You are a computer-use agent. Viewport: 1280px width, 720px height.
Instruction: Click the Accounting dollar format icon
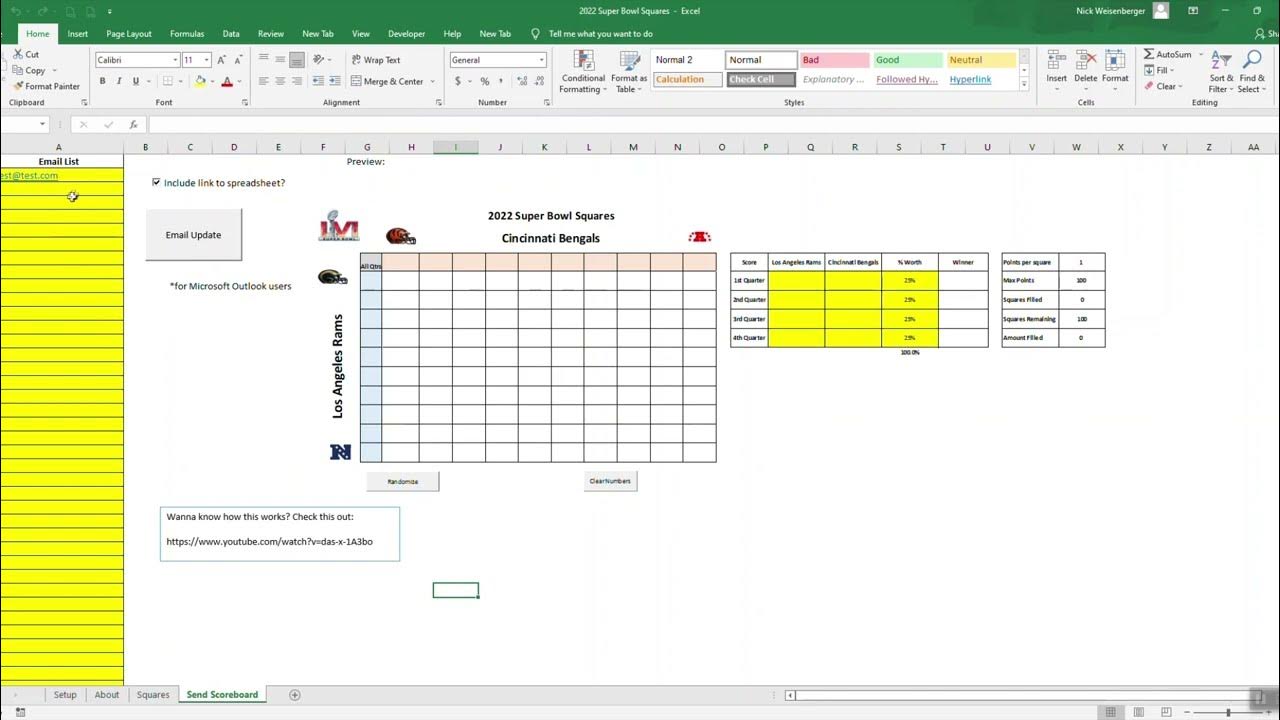pyautogui.click(x=458, y=81)
